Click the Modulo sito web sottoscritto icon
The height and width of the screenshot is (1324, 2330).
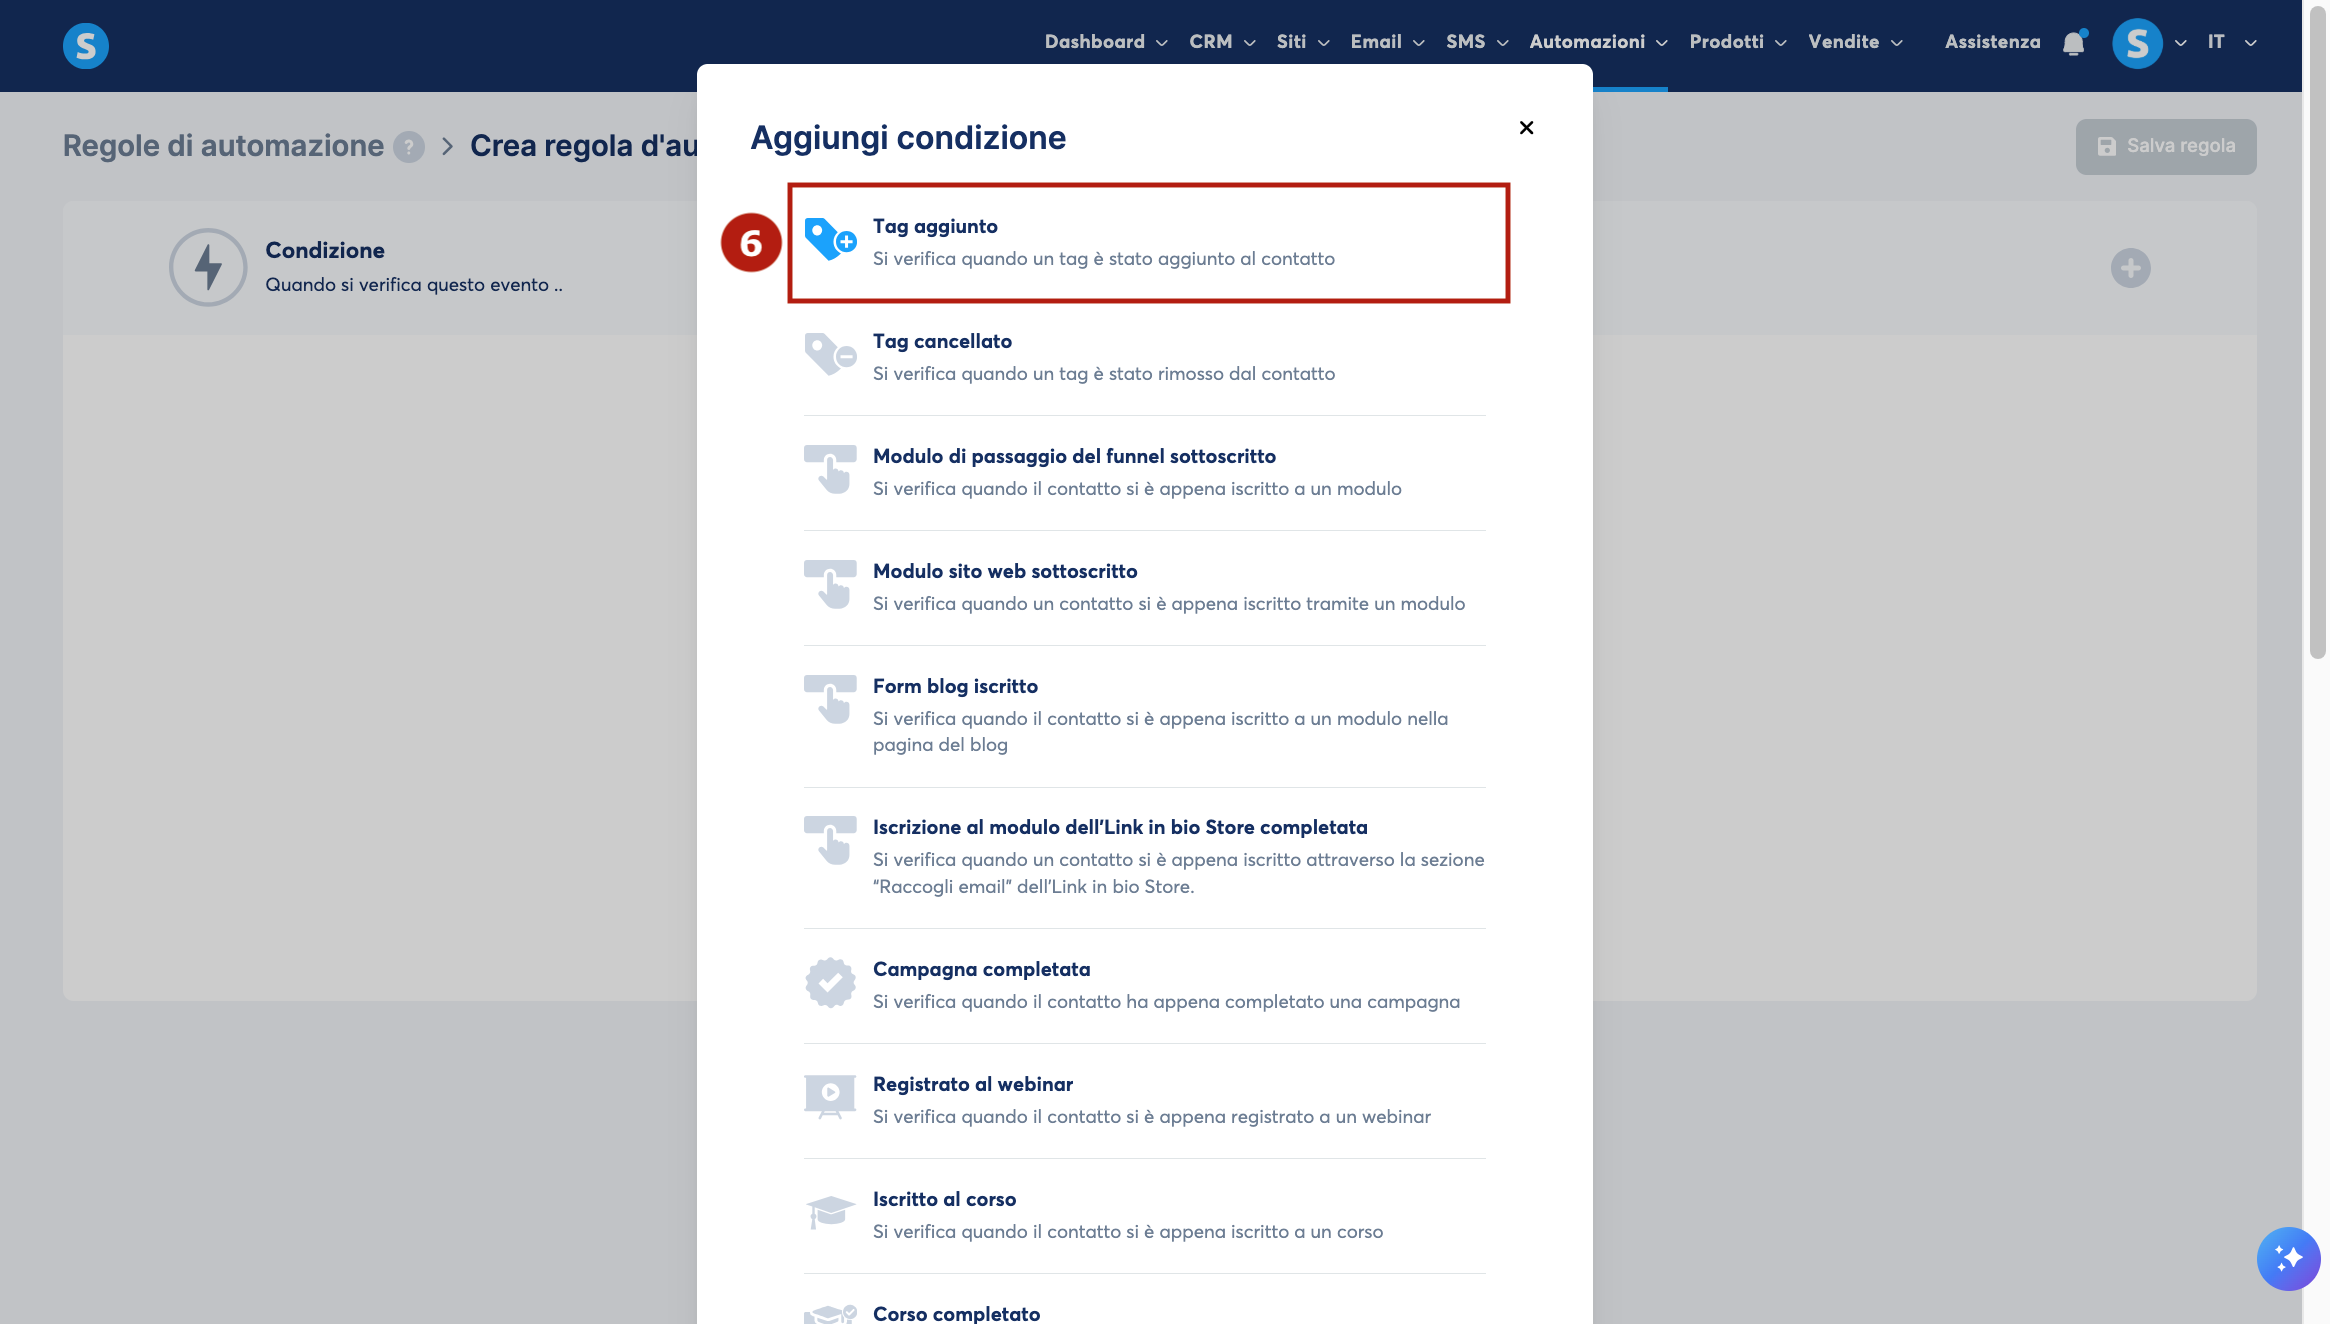pyautogui.click(x=830, y=585)
